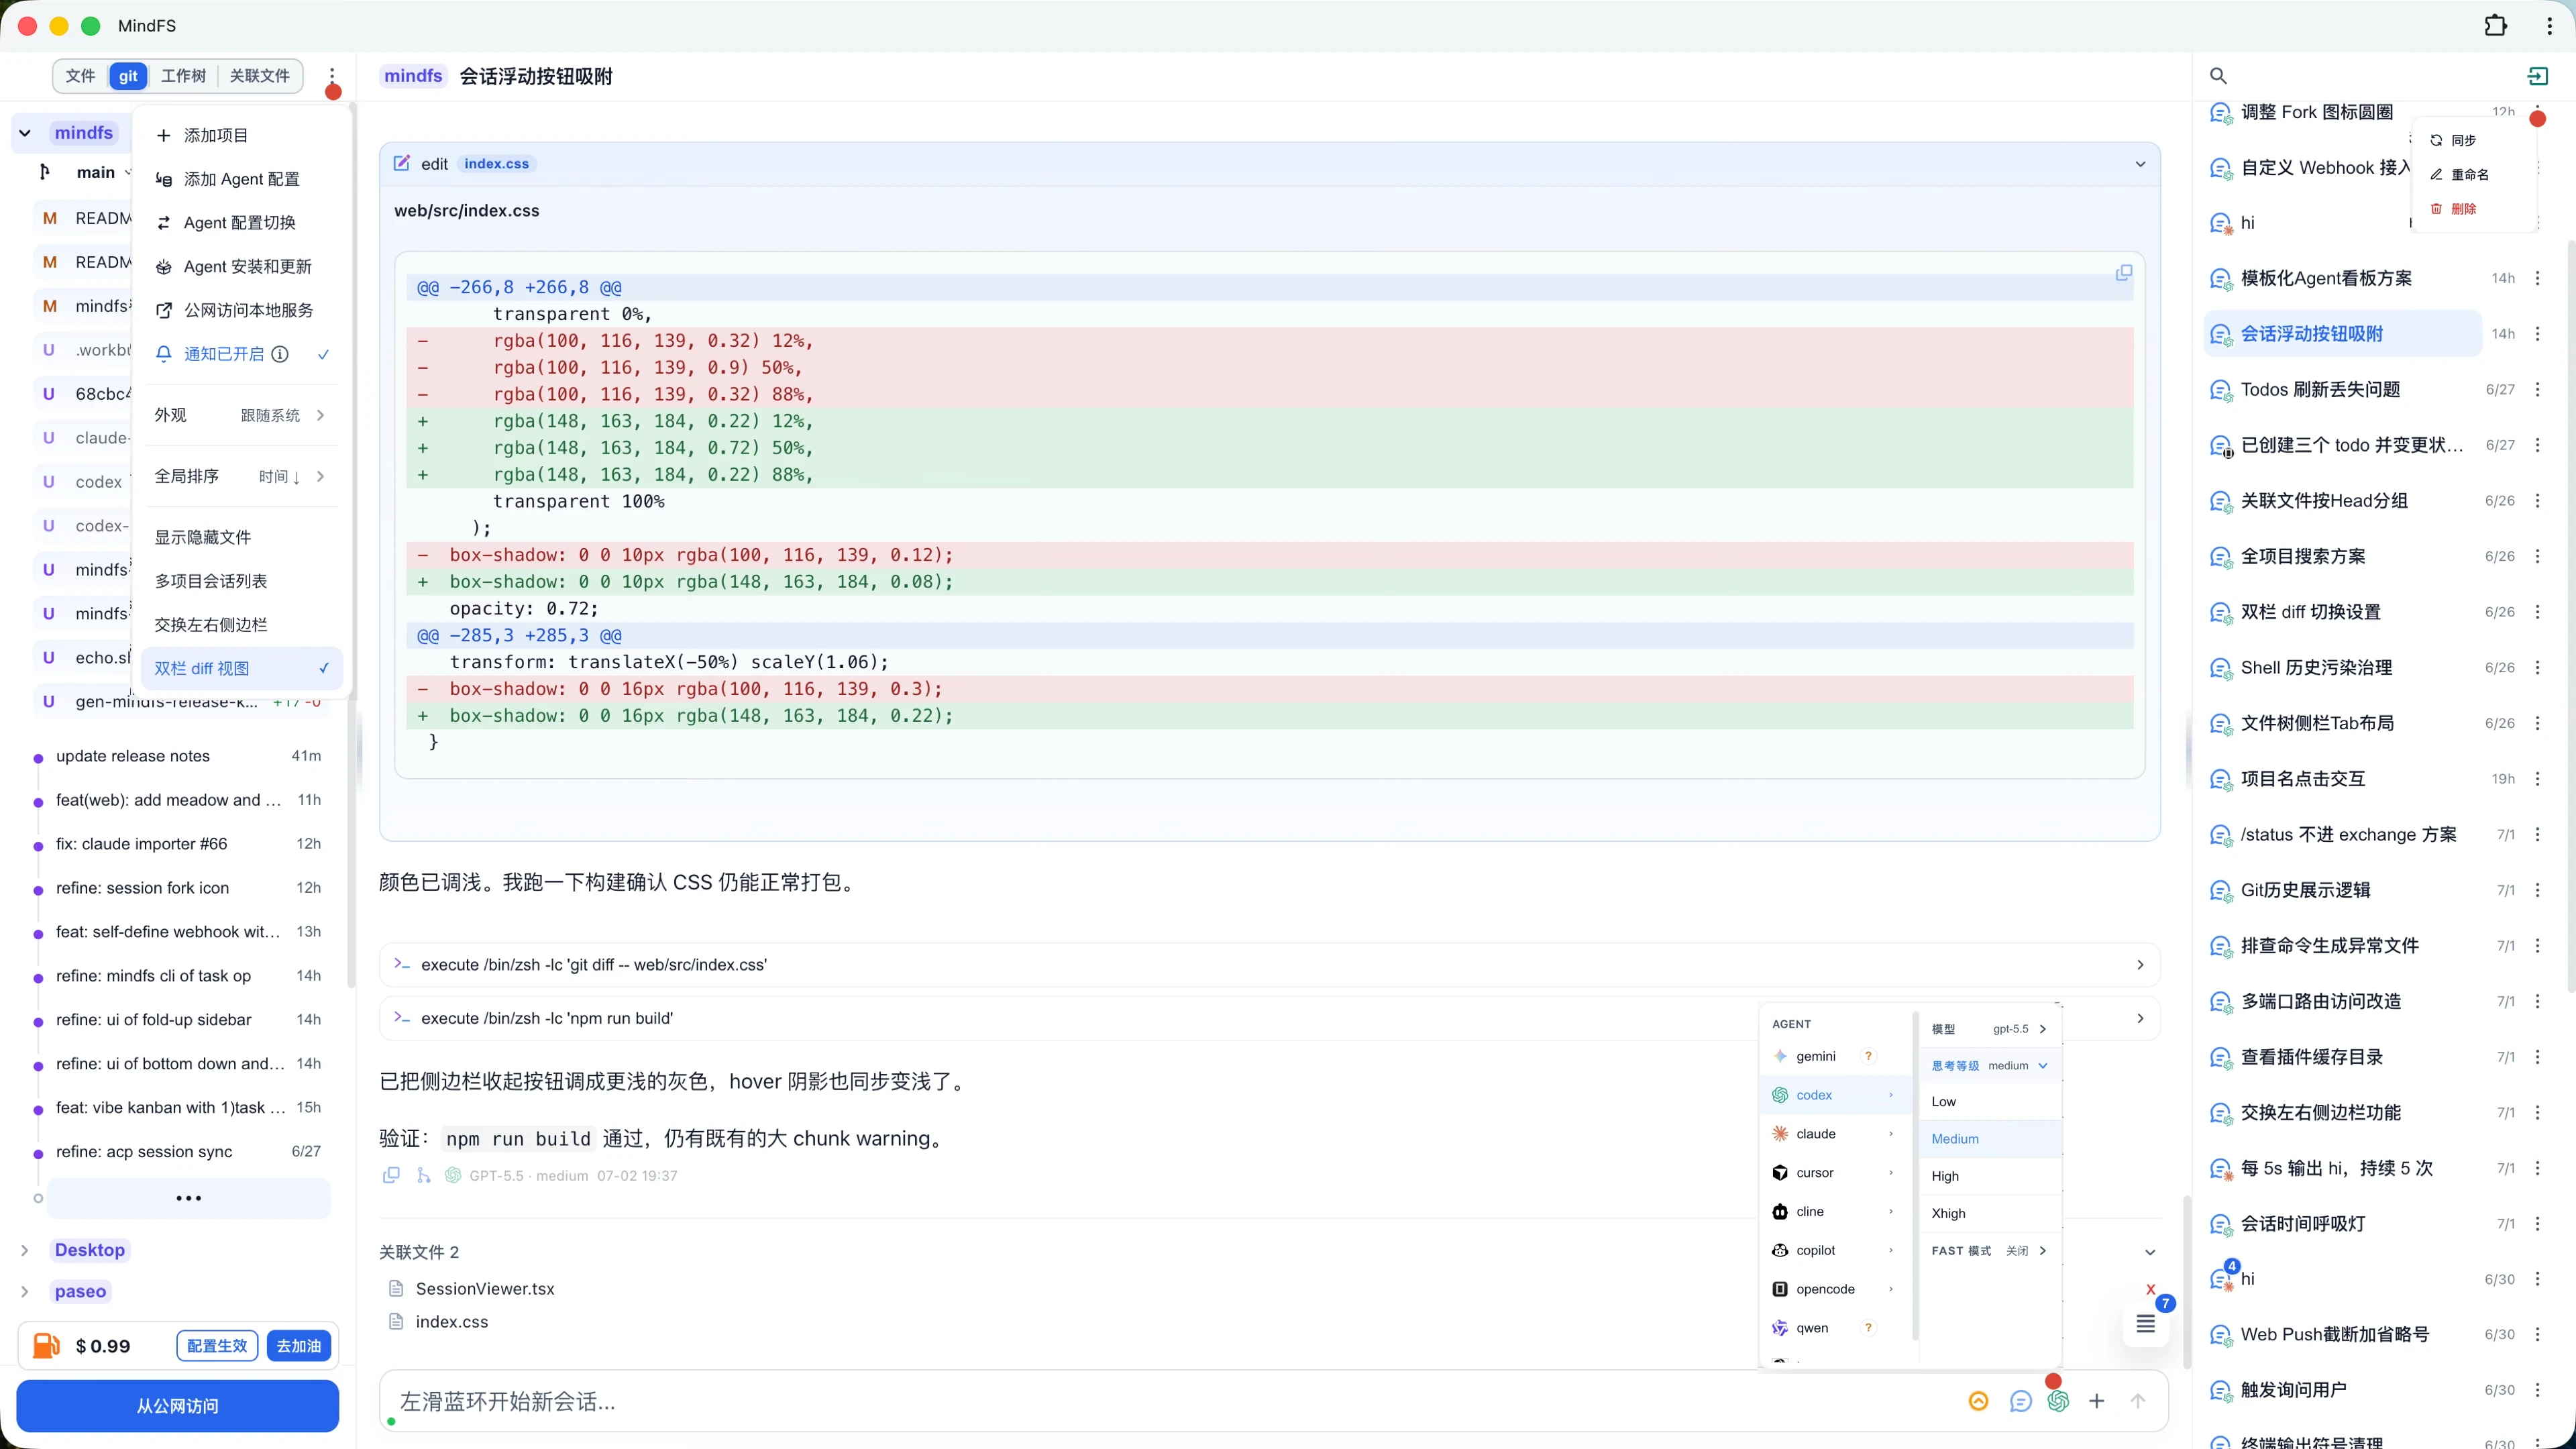Choose 添加项目 from the menu
The height and width of the screenshot is (1449, 2576).
[241, 135]
